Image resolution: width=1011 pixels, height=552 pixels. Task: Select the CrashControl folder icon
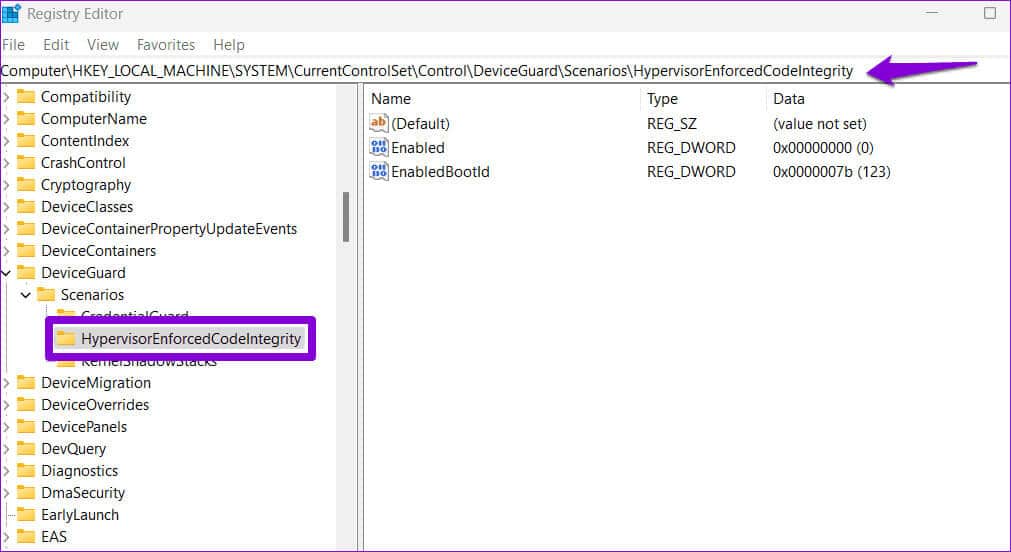pyautogui.click(x=26, y=163)
